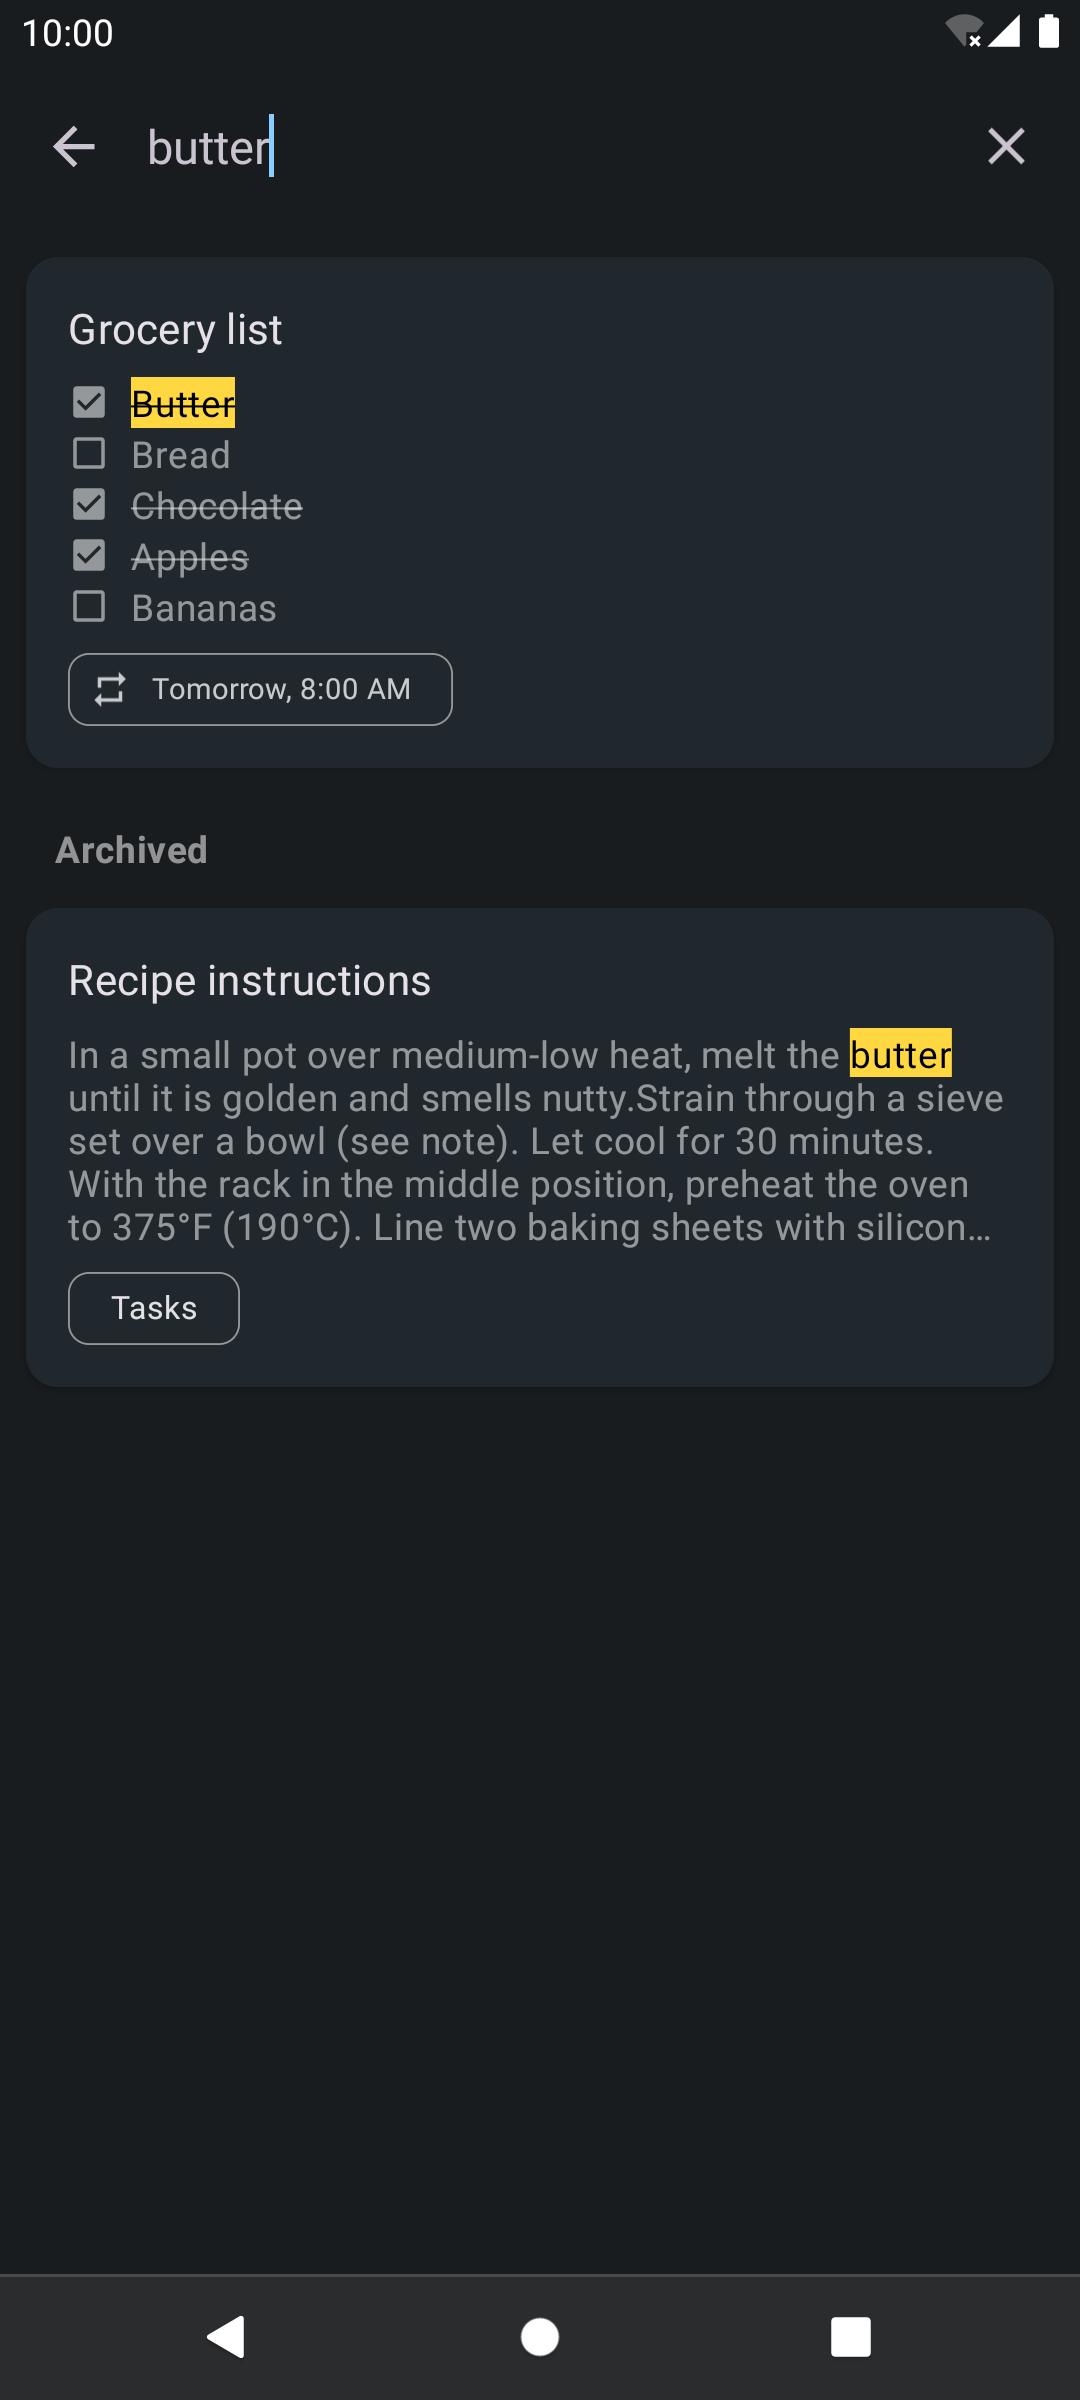Uncheck the Apples checkbox
The height and width of the screenshot is (2400, 1080).
pyautogui.click(x=89, y=556)
